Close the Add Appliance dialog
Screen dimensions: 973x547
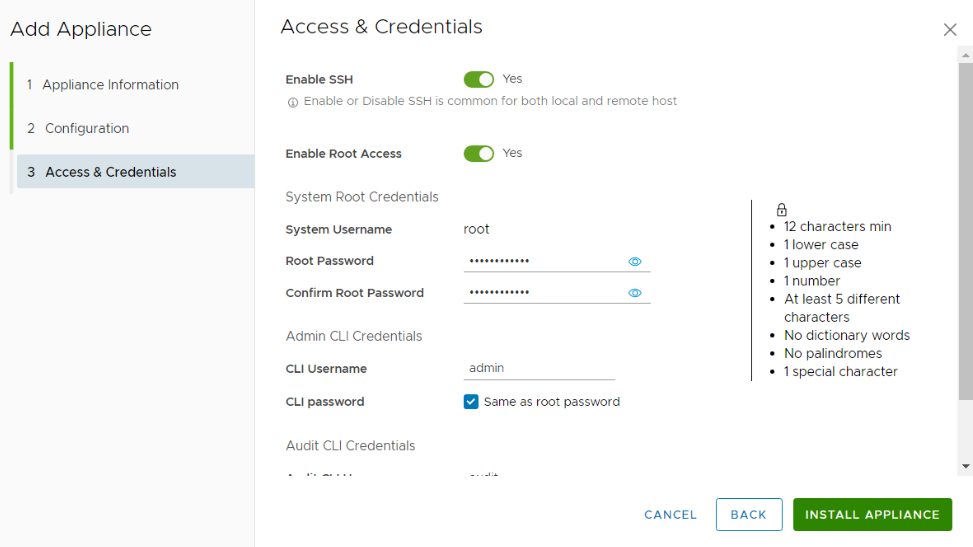click(950, 30)
